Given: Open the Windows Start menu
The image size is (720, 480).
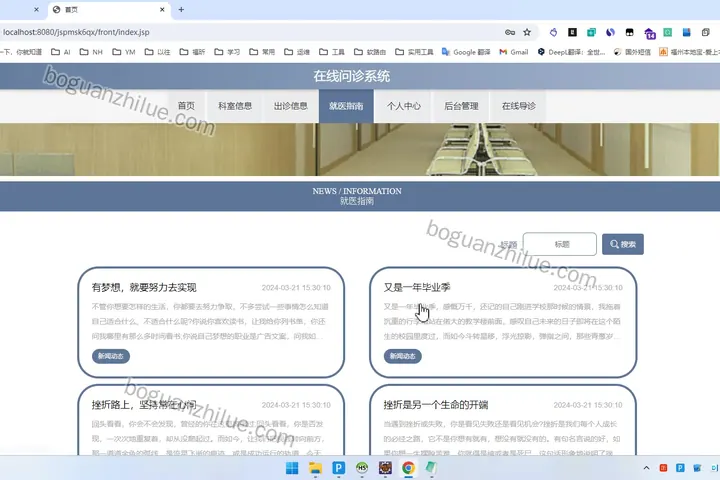Looking at the screenshot, I should pyautogui.click(x=292, y=468).
